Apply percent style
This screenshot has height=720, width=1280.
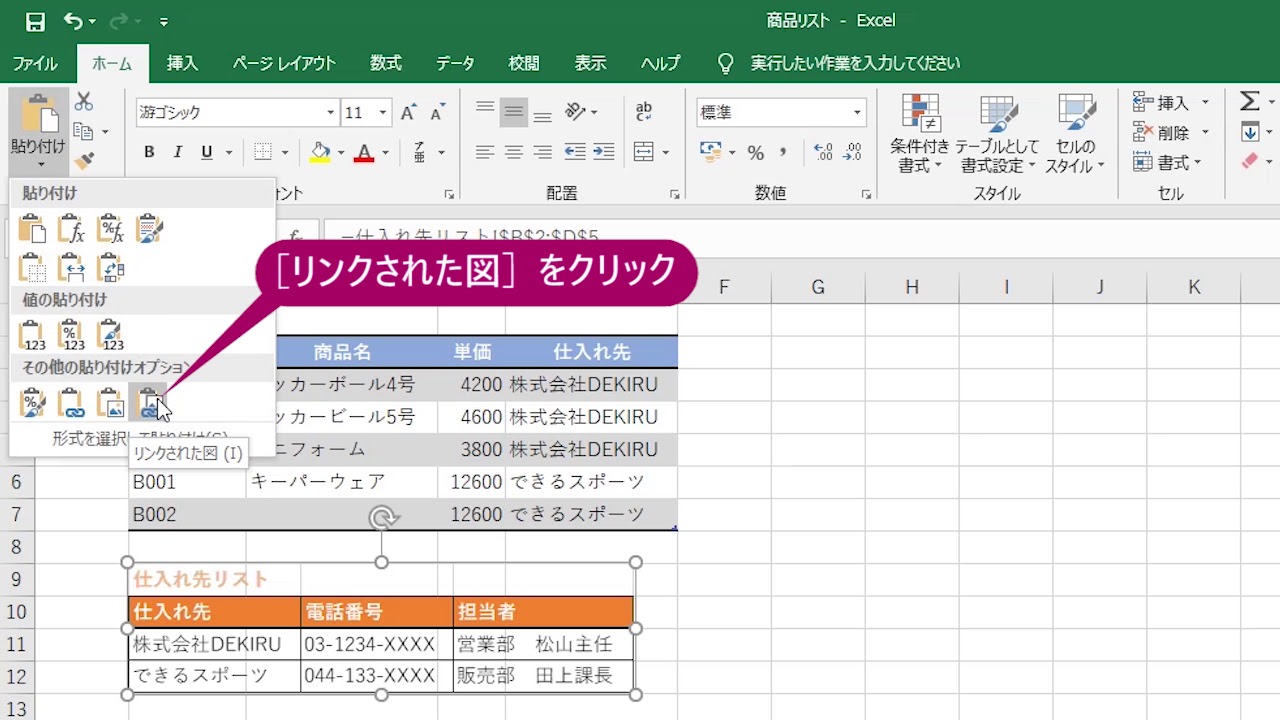(756, 152)
